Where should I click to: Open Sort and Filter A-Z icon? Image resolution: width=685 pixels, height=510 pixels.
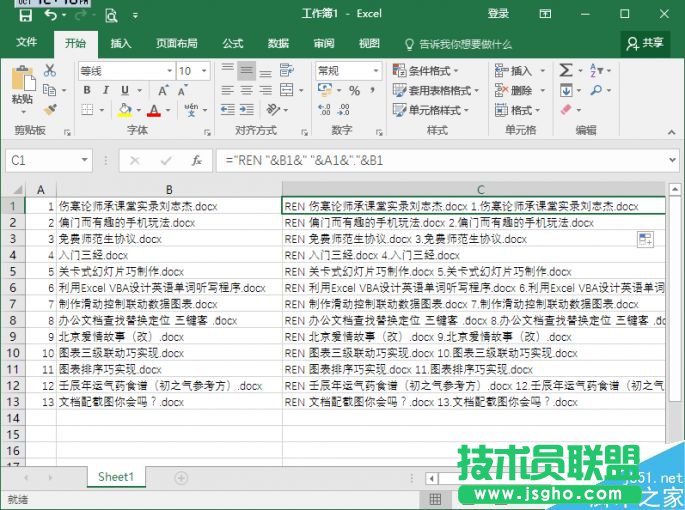pos(596,70)
